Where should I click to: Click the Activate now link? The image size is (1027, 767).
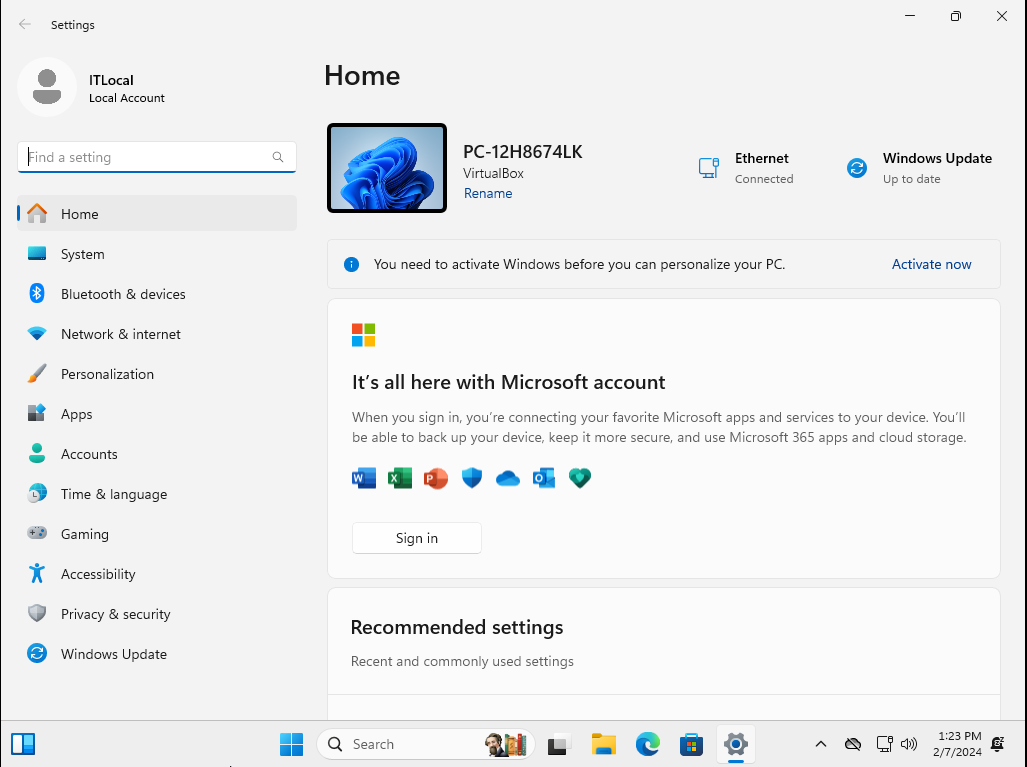931,264
